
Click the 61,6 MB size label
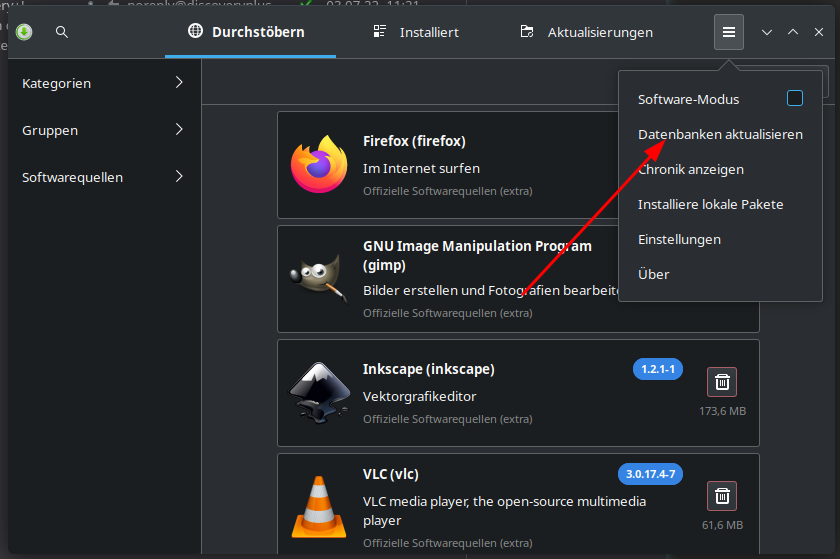(722, 525)
